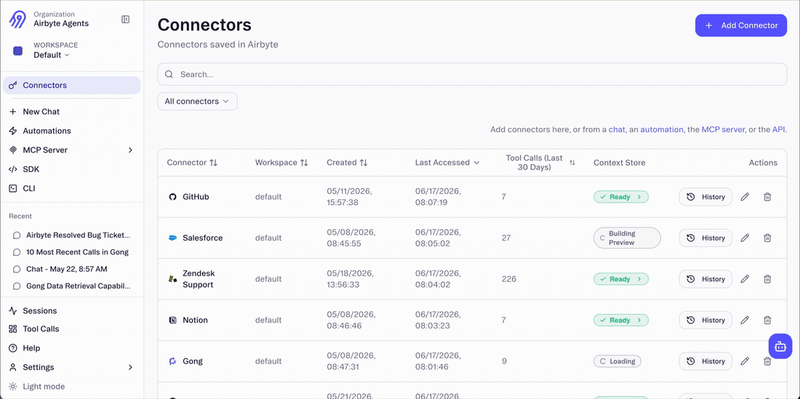
Task: Click the Add Connector button
Action: (741, 26)
